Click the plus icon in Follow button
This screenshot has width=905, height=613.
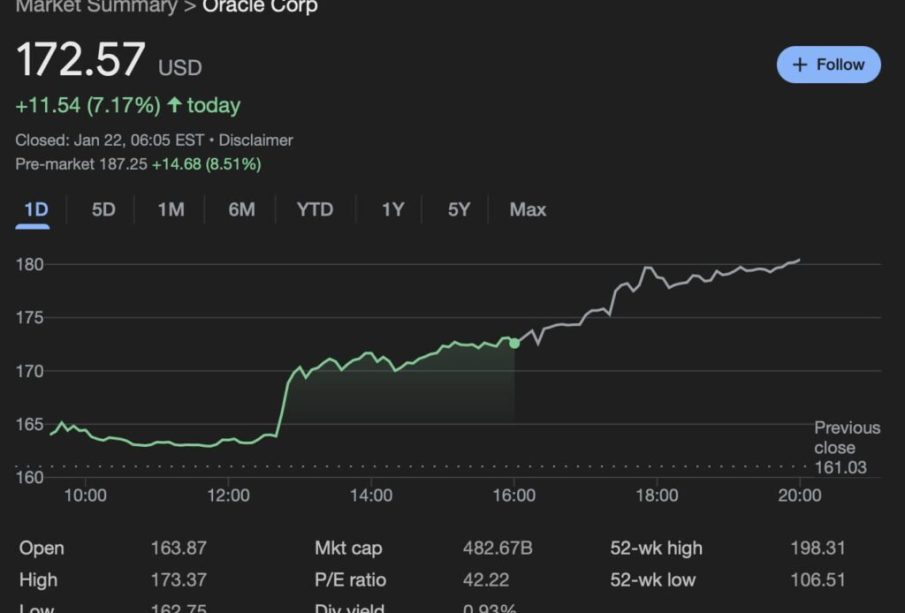[x=799, y=64]
